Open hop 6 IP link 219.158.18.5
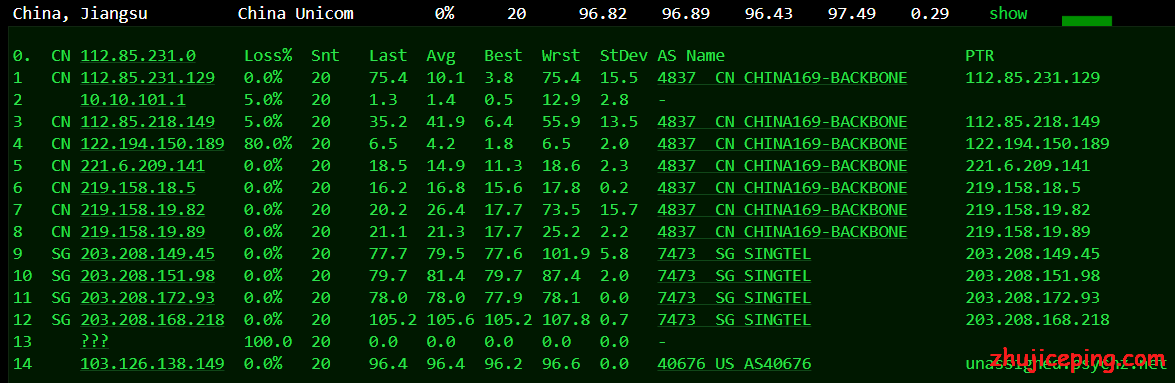This screenshot has width=1175, height=383. coord(139,187)
